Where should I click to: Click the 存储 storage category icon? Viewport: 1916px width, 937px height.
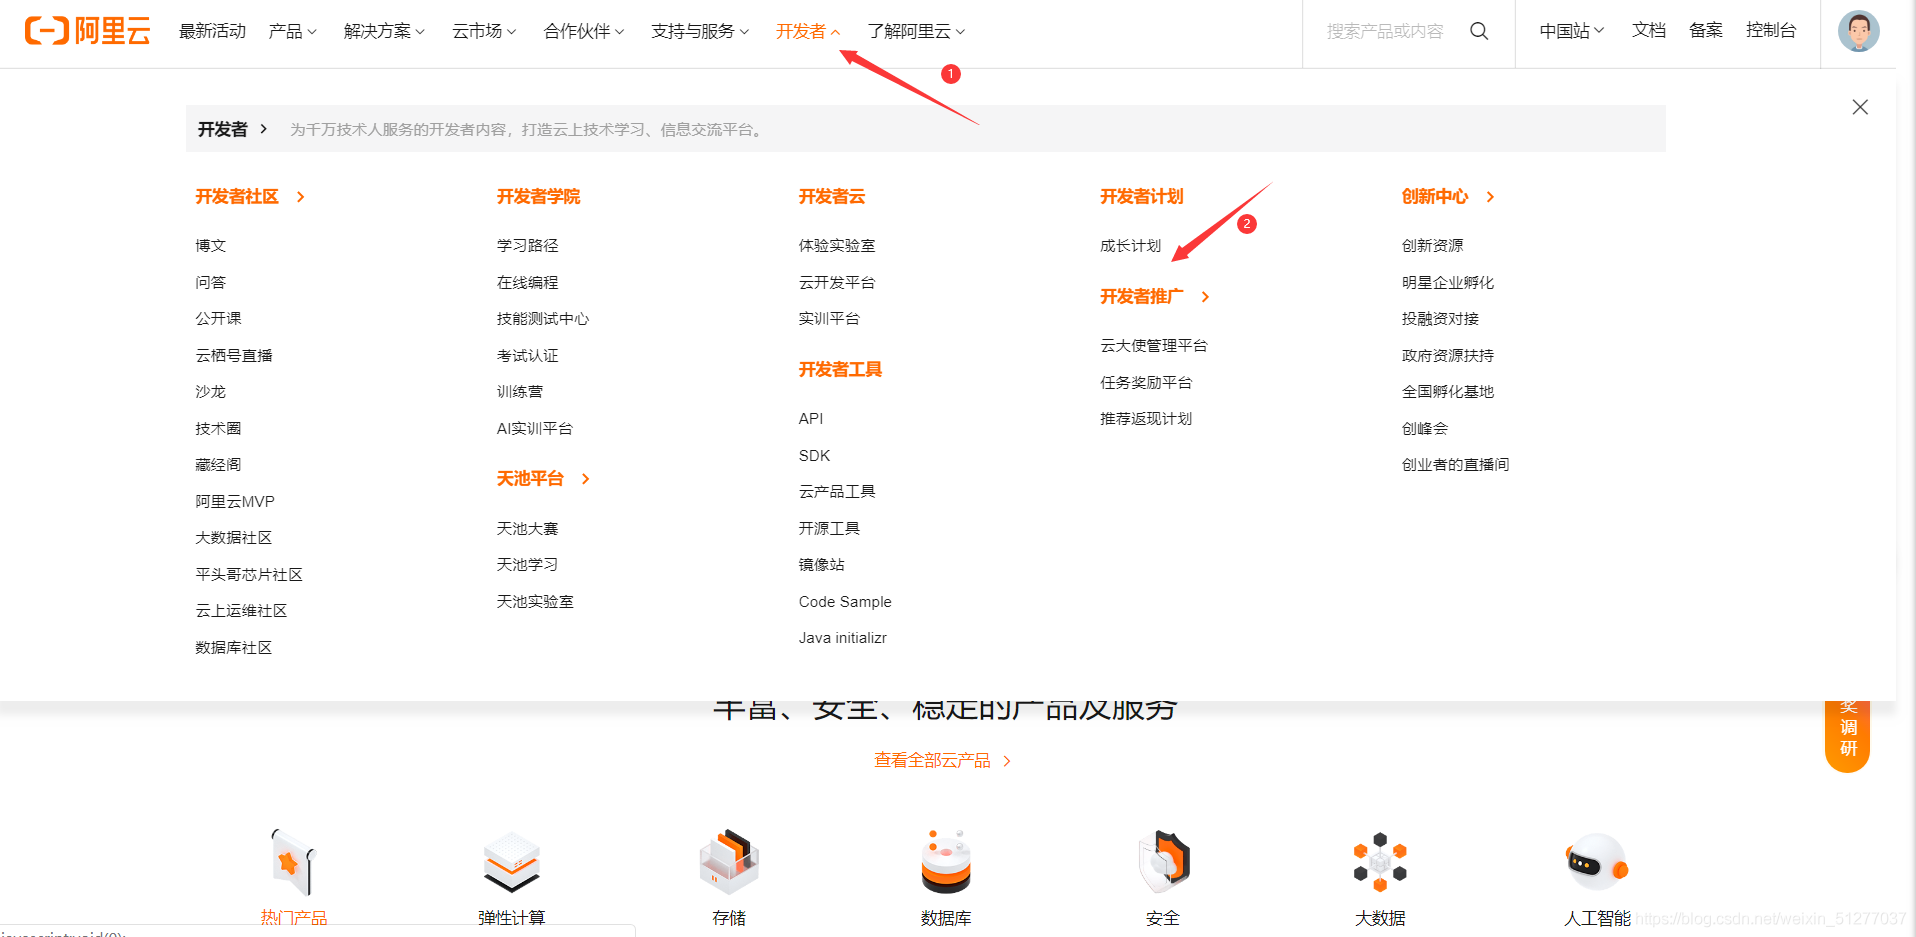[x=729, y=862]
